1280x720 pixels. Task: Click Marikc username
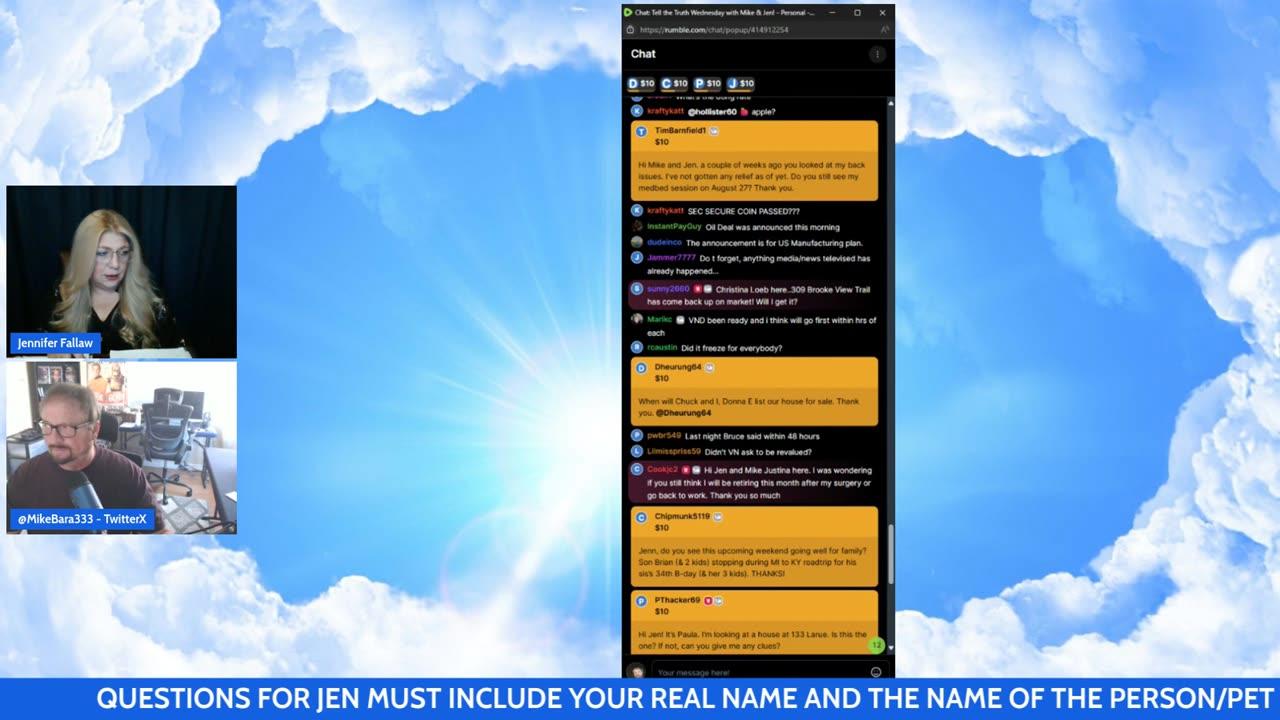pos(660,320)
